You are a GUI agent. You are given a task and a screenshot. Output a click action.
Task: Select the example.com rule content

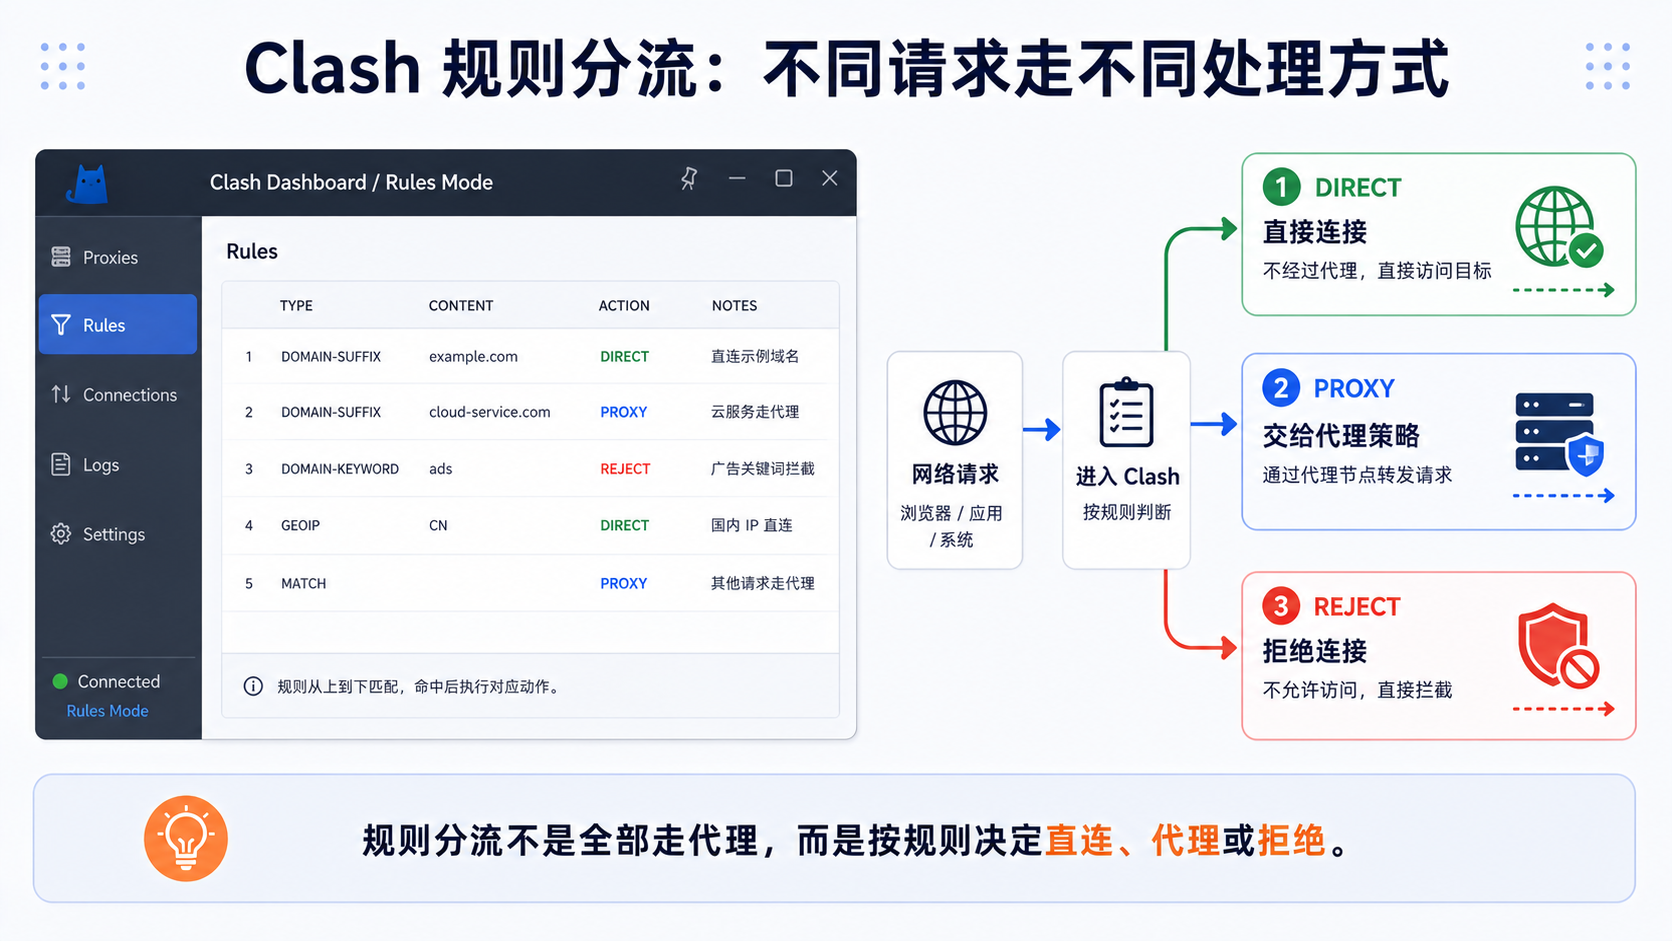tap(473, 357)
